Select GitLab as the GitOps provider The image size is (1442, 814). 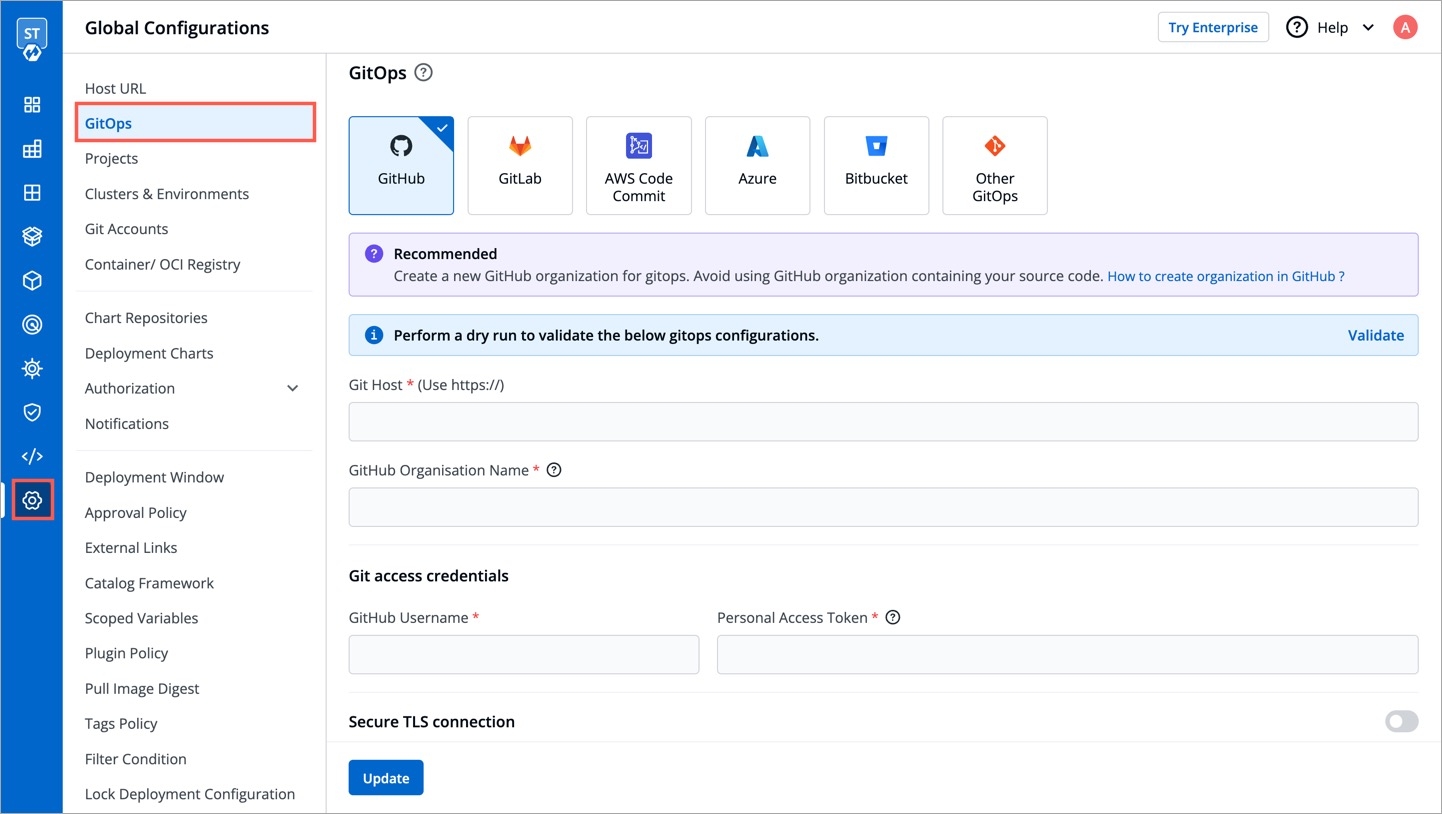point(520,165)
